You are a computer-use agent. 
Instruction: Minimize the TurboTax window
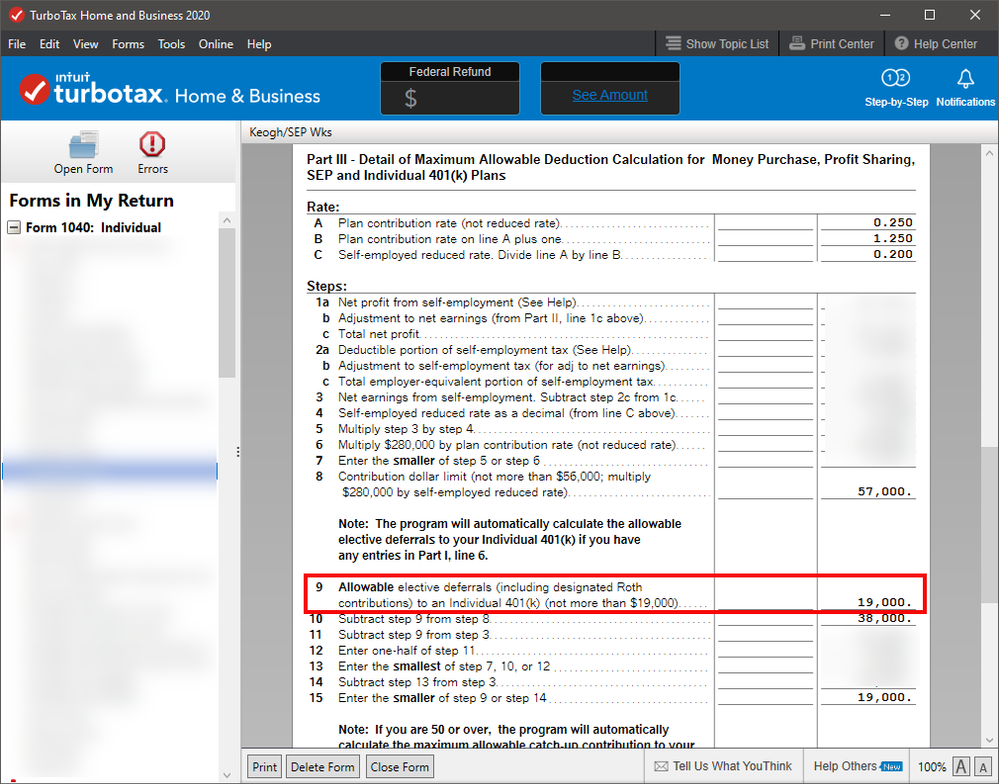click(885, 15)
